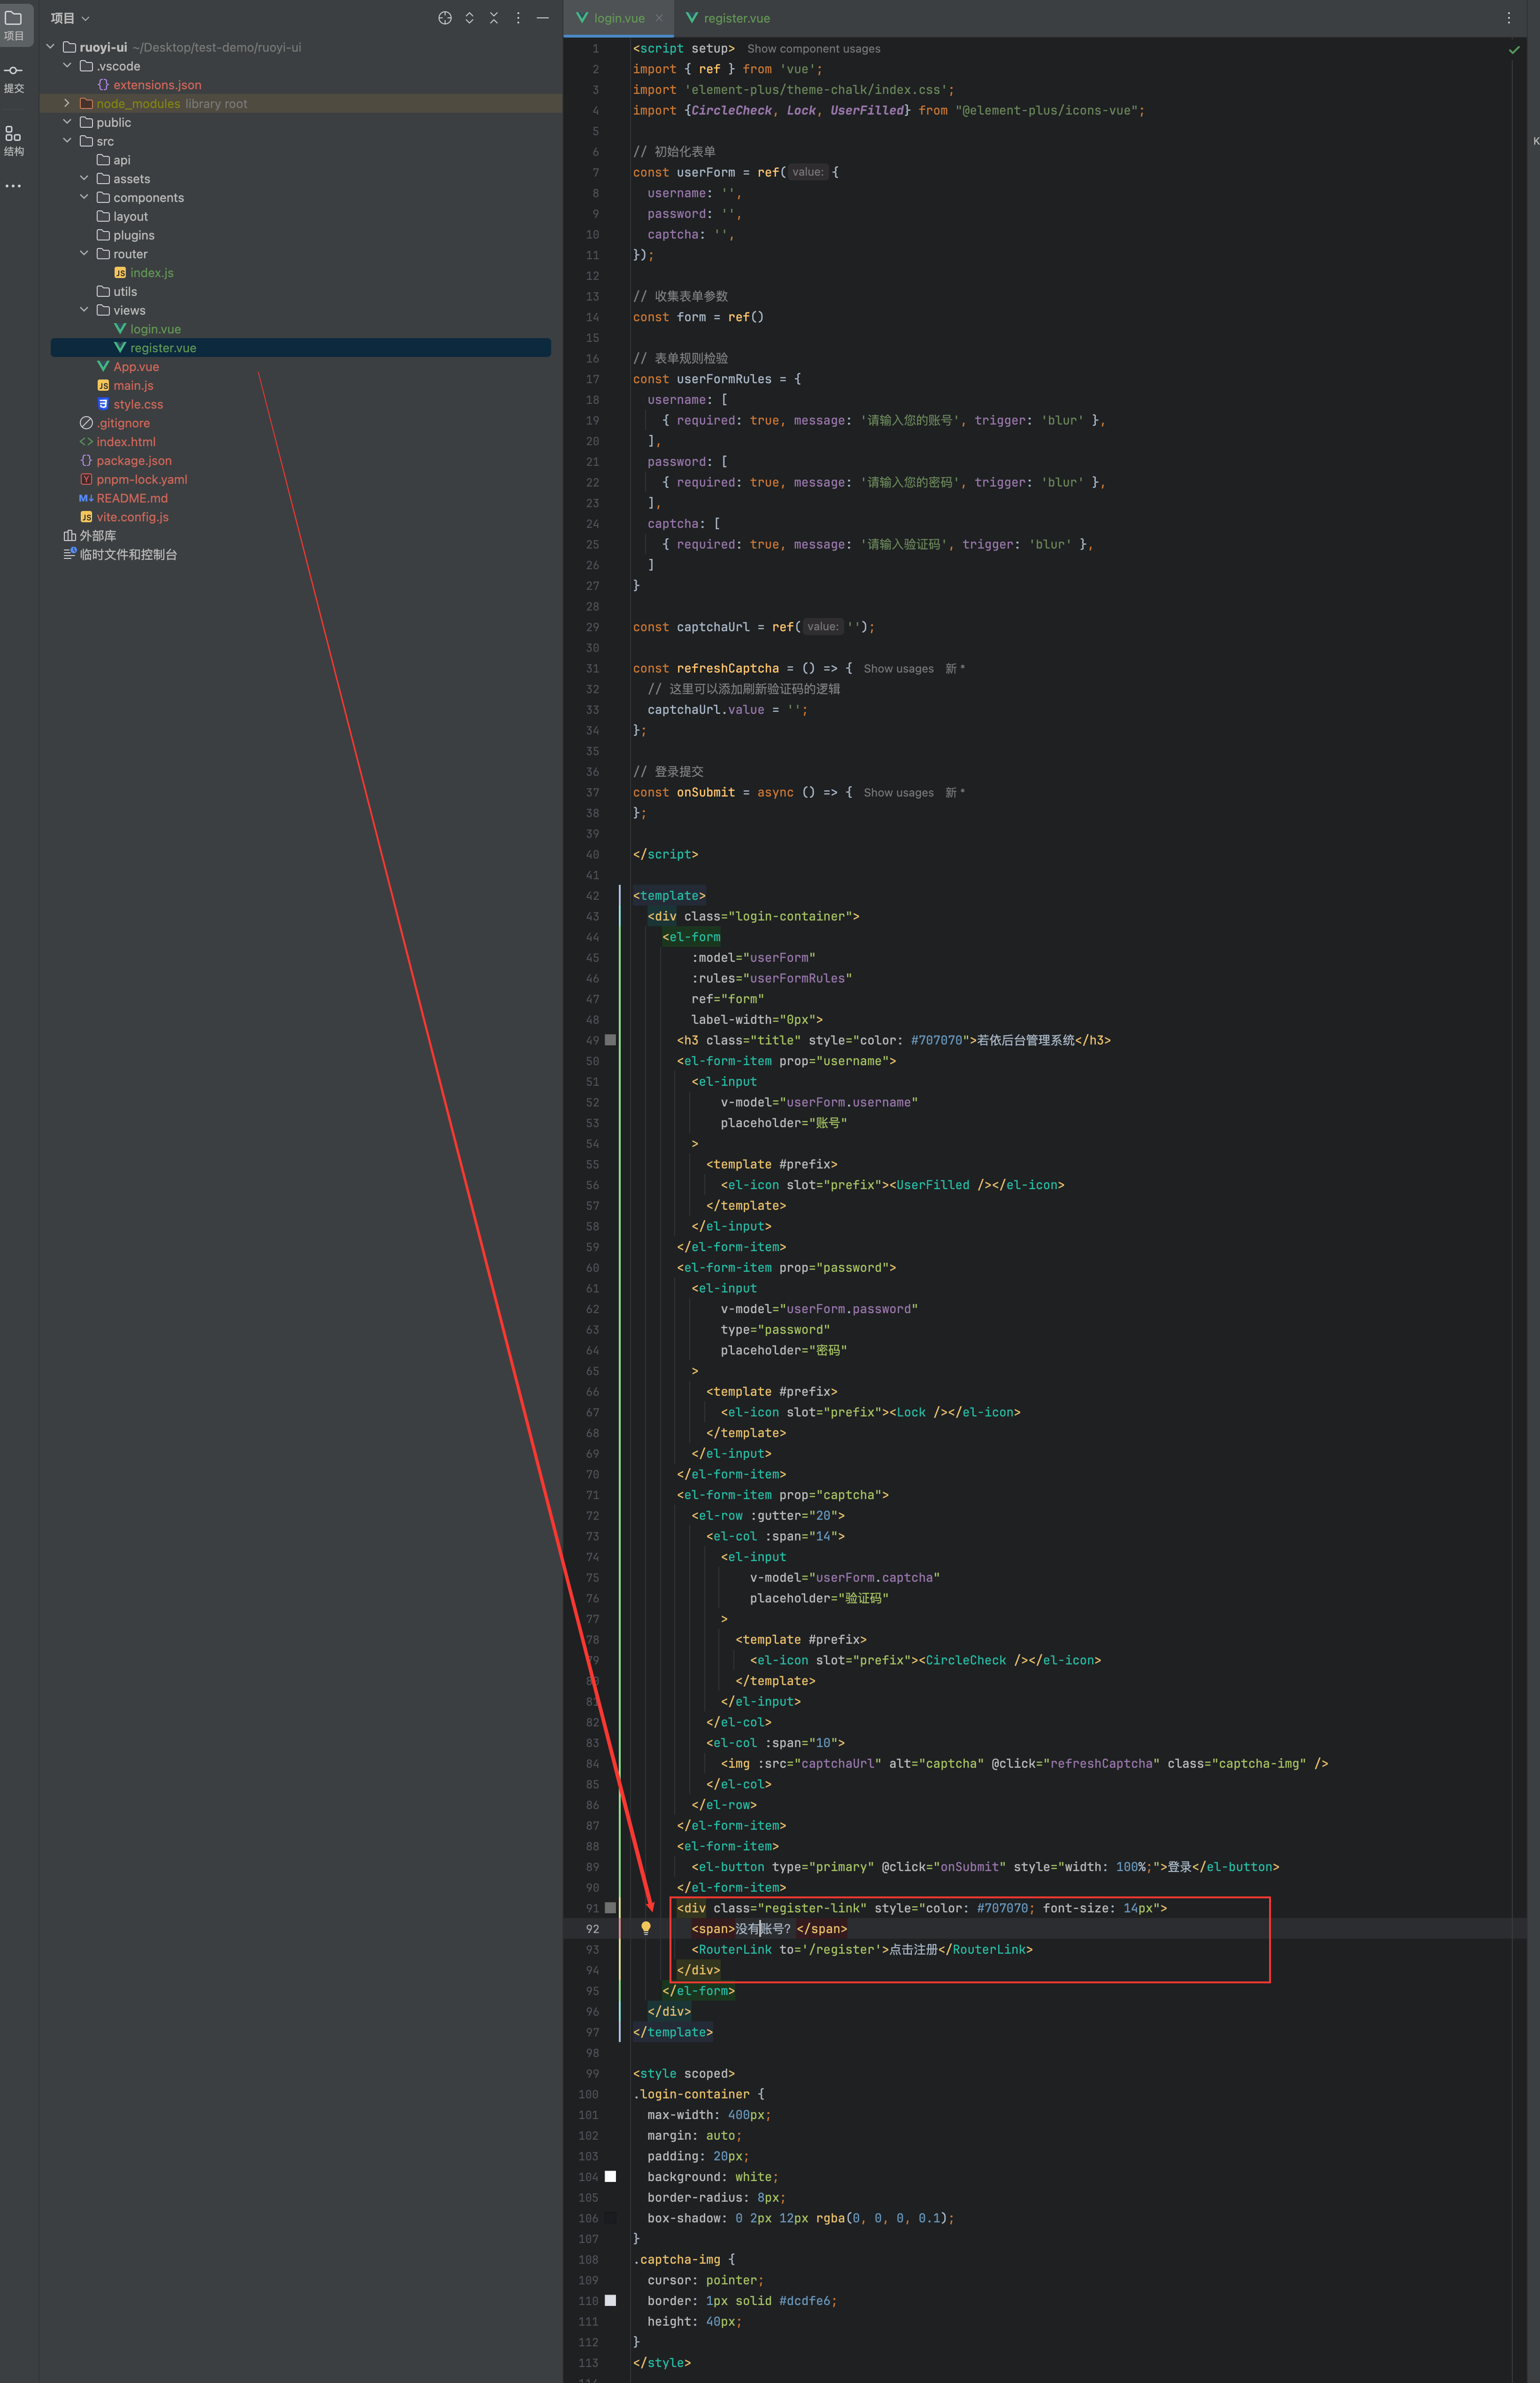
Task: Select index.js under router
Action: point(144,273)
